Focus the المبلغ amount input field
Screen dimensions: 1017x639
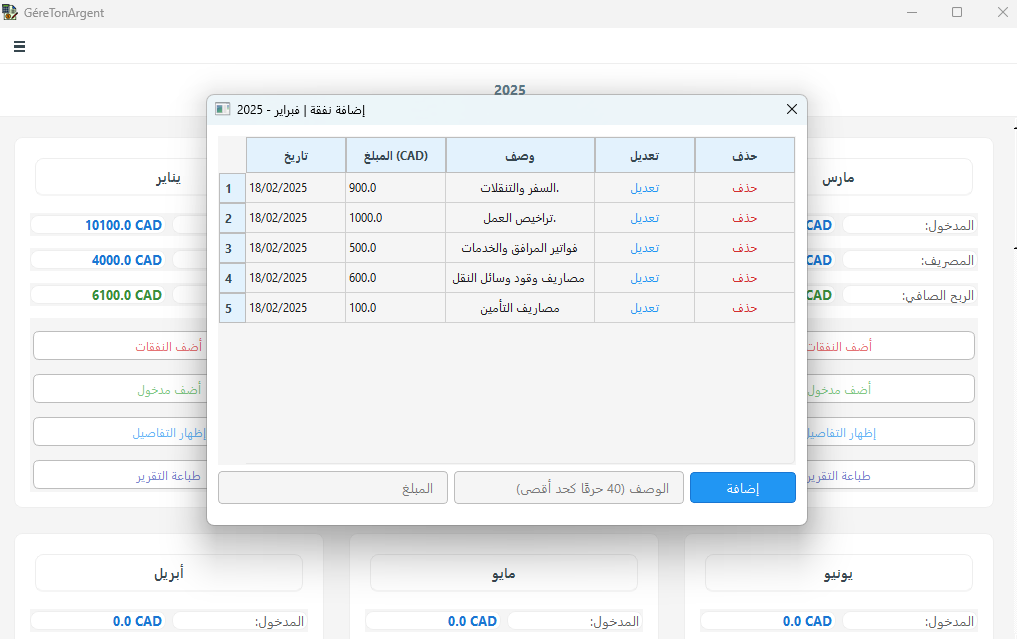tap(332, 488)
